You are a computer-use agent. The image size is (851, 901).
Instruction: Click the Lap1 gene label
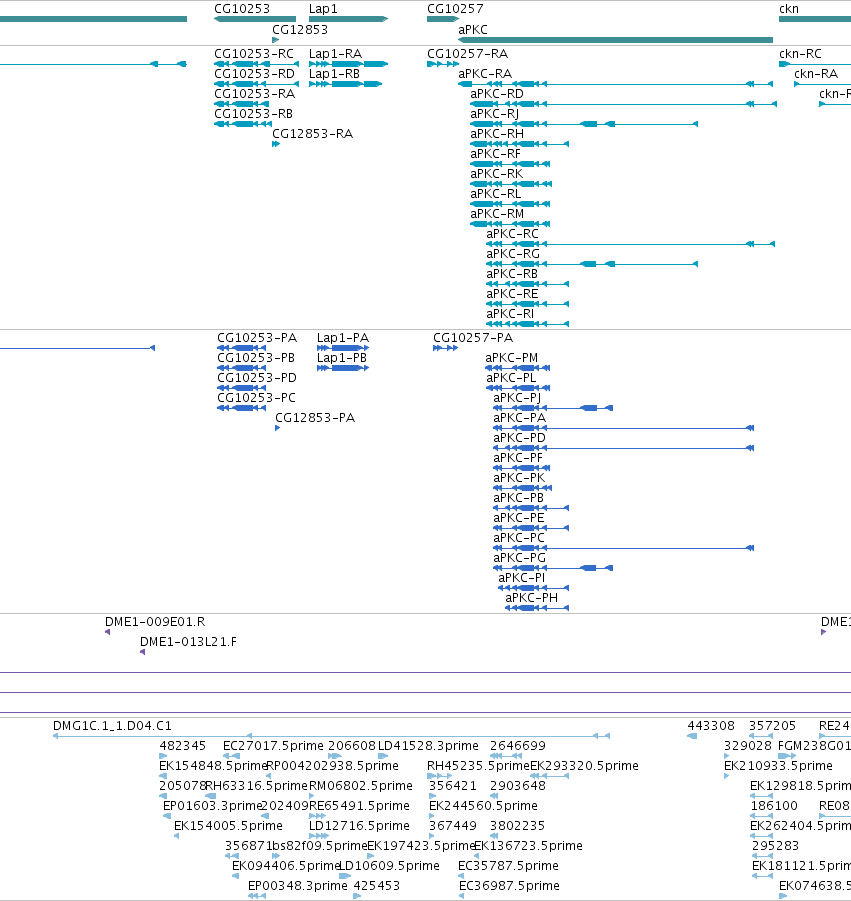pos(323,9)
